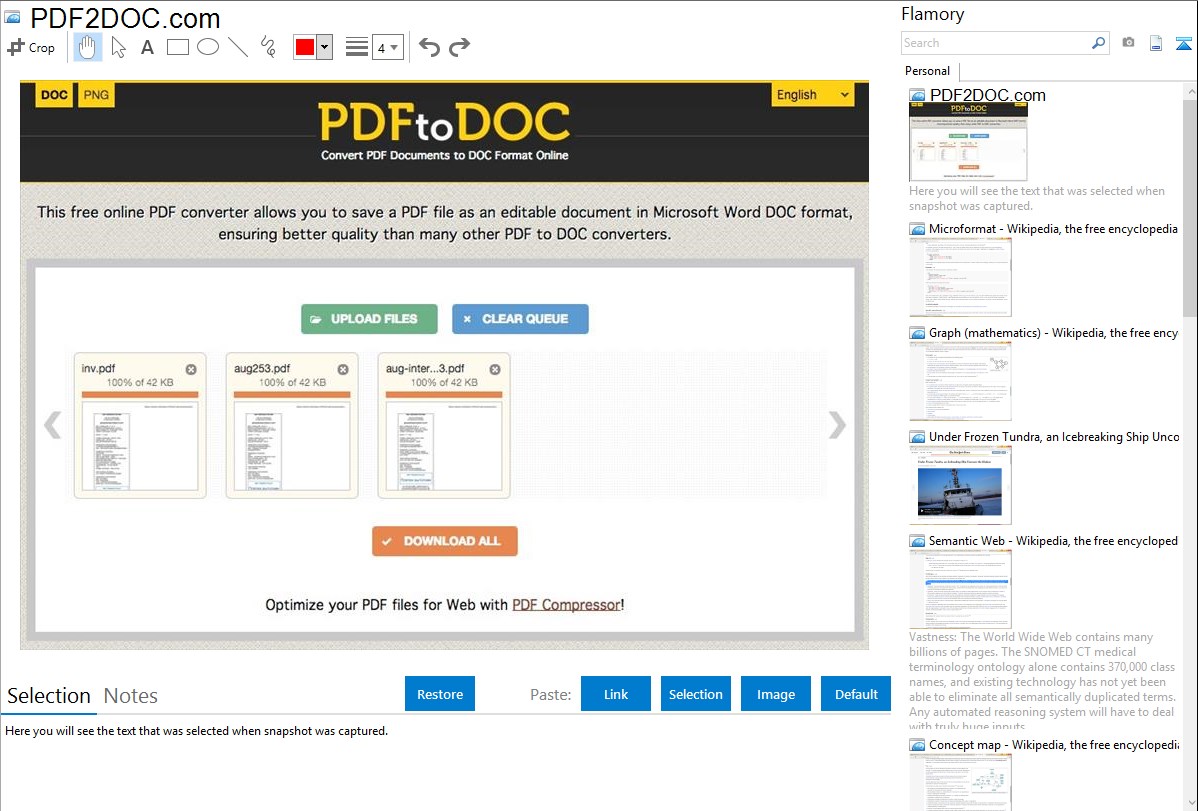Click the Paste Selection button
1198x811 pixels.
pos(696,694)
